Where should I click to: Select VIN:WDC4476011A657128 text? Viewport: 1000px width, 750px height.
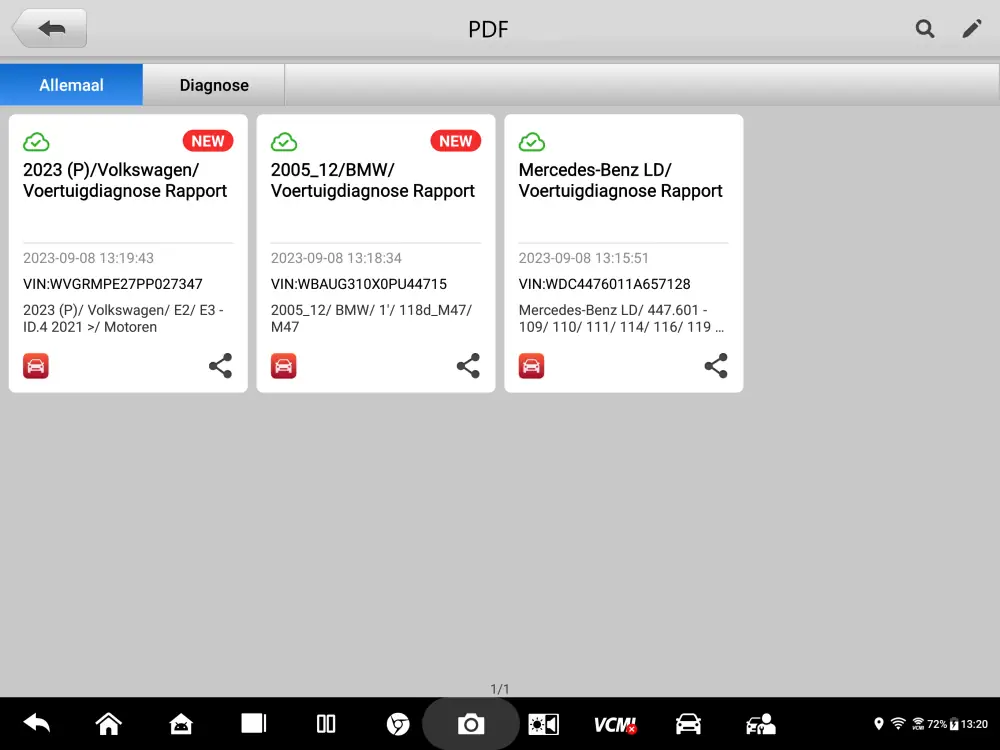(x=605, y=284)
